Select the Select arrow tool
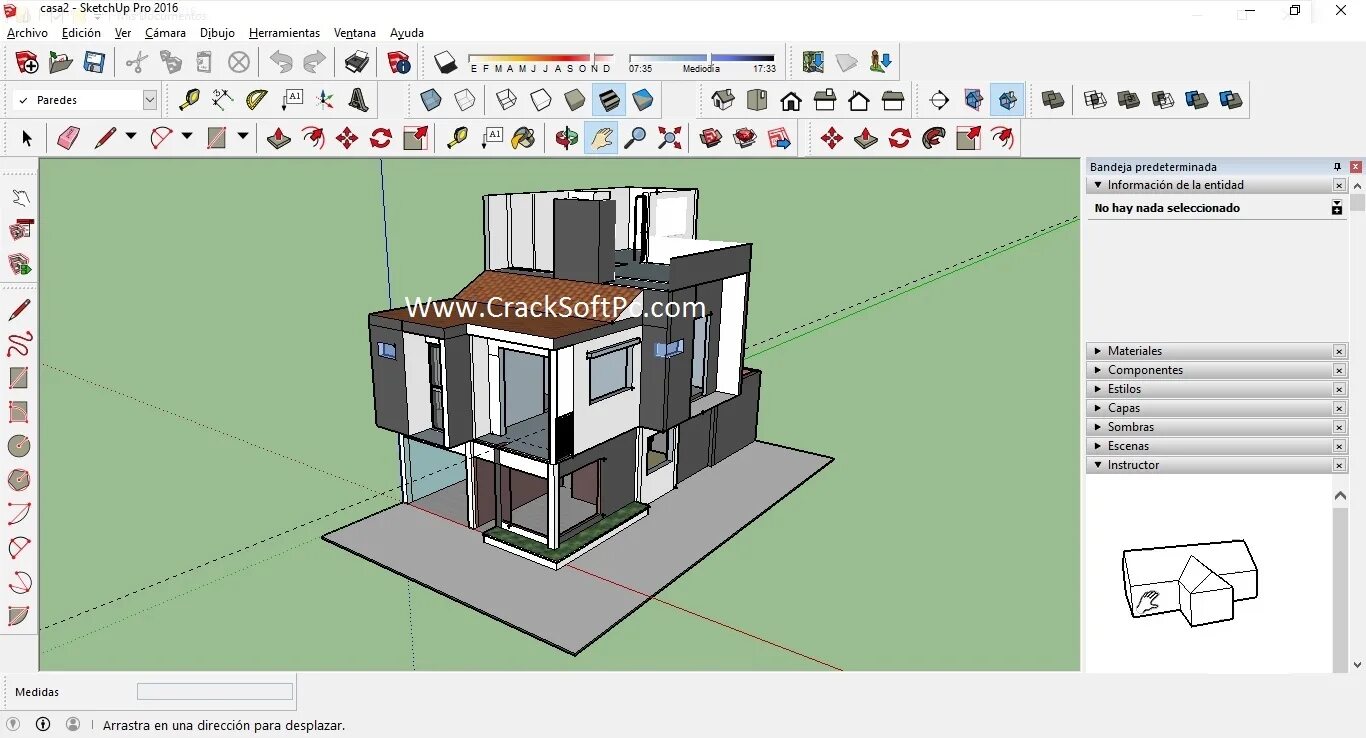Viewport: 1366px width, 738px height. [27, 138]
